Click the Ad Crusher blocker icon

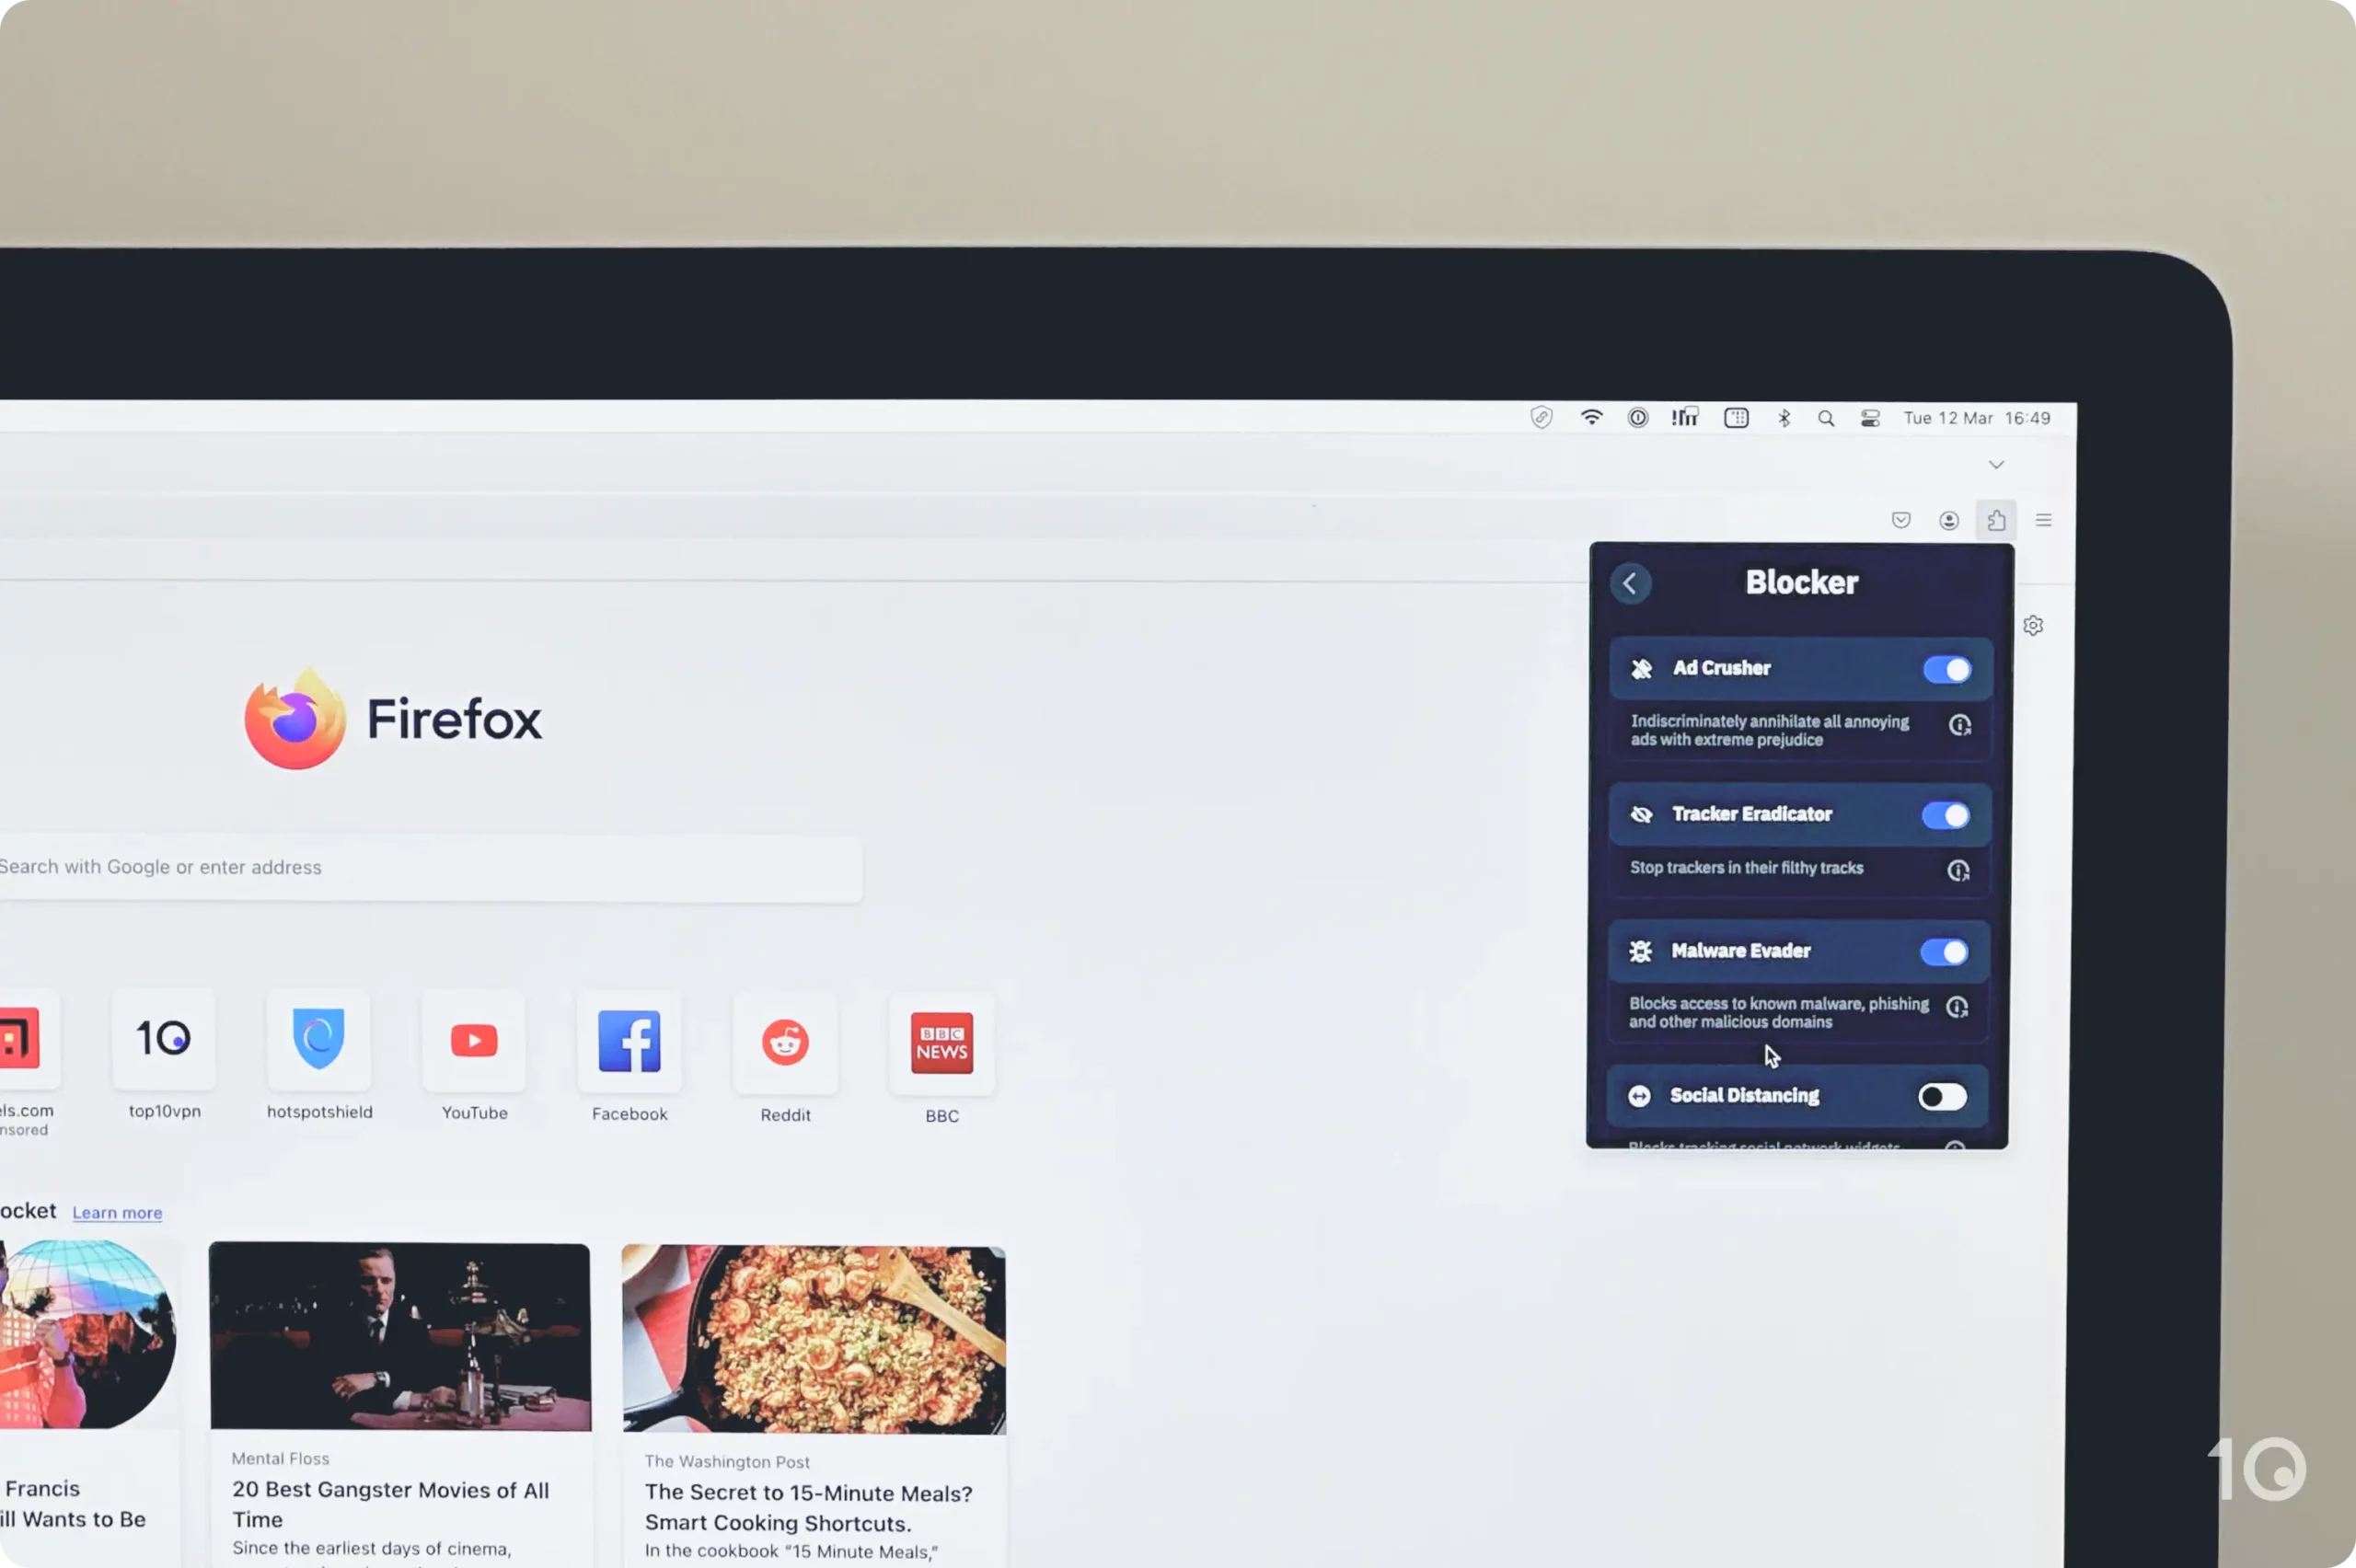[x=1642, y=667]
